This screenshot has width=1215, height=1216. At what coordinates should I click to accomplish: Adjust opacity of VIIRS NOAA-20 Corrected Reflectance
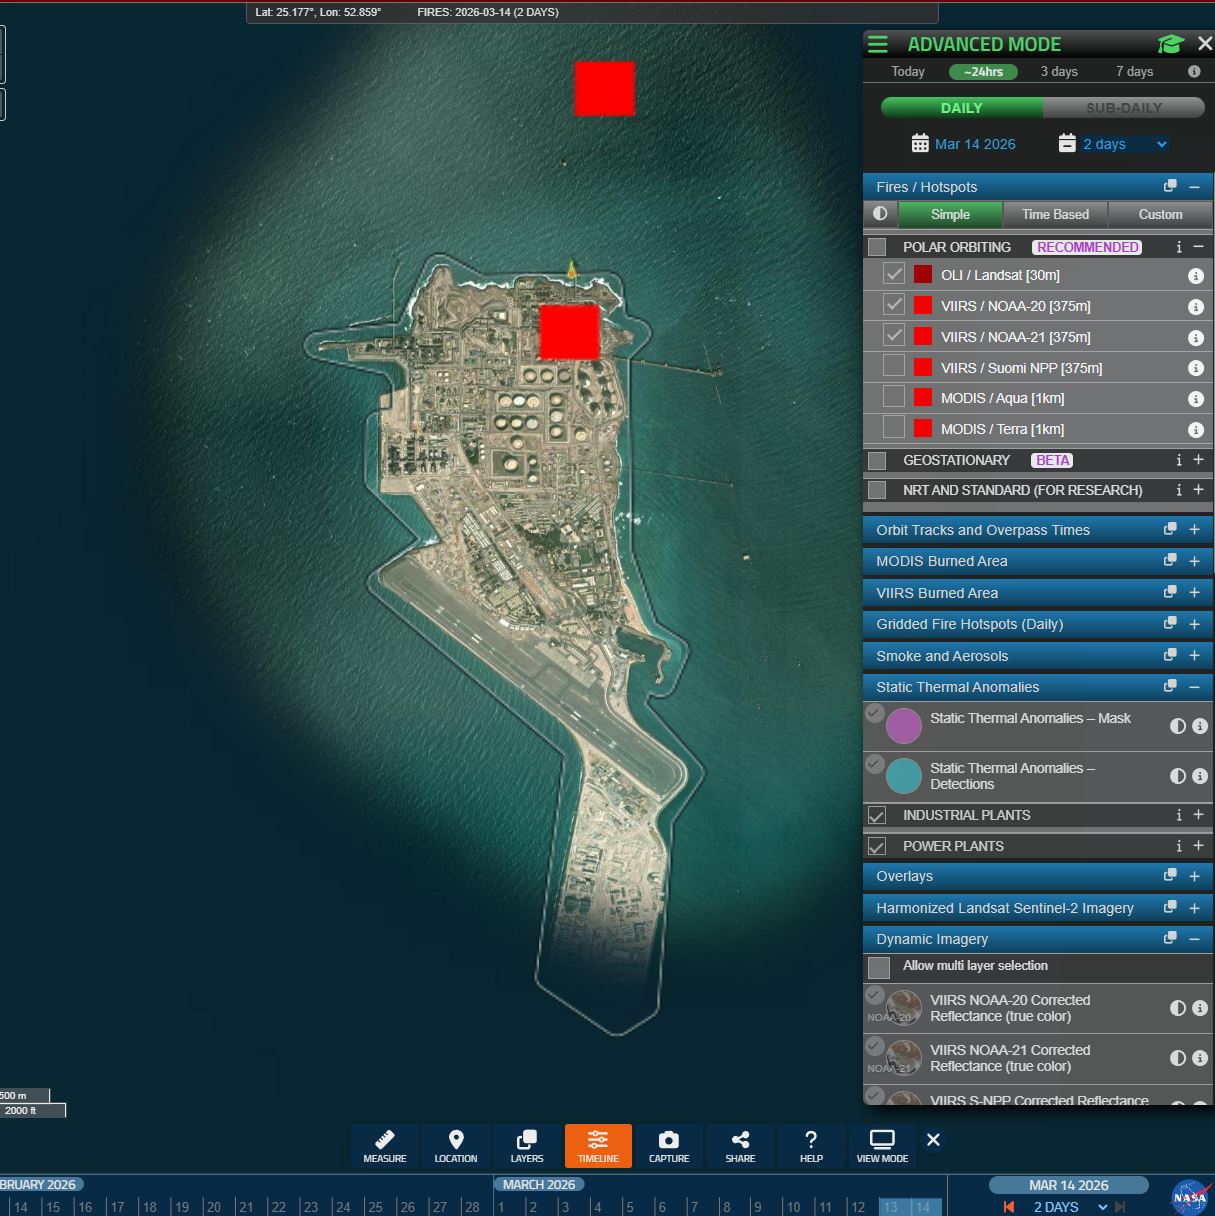[x=1178, y=1008]
